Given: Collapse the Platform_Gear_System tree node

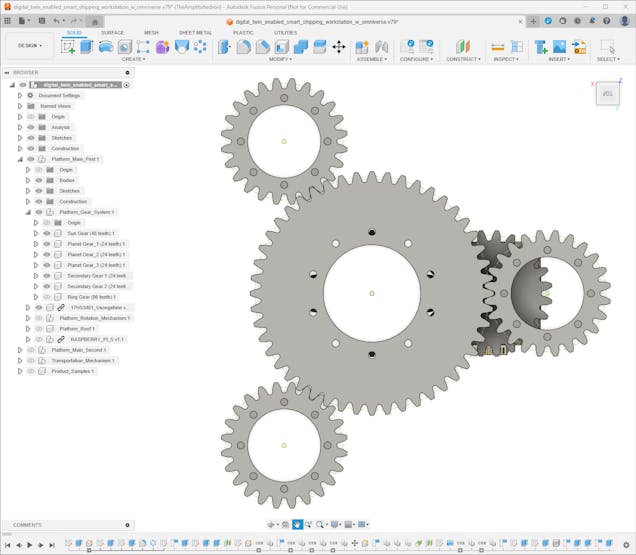Looking at the screenshot, I should [x=28, y=212].
